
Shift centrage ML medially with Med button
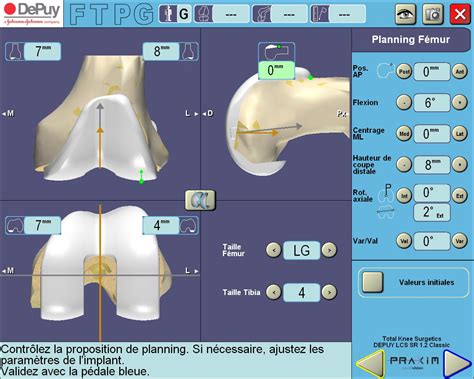404,134
